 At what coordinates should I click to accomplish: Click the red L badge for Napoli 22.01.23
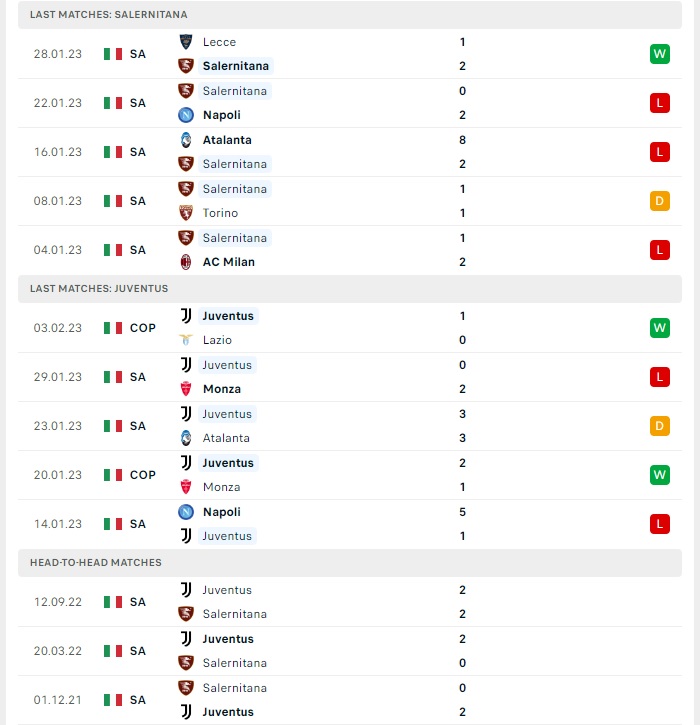point(659,103)
